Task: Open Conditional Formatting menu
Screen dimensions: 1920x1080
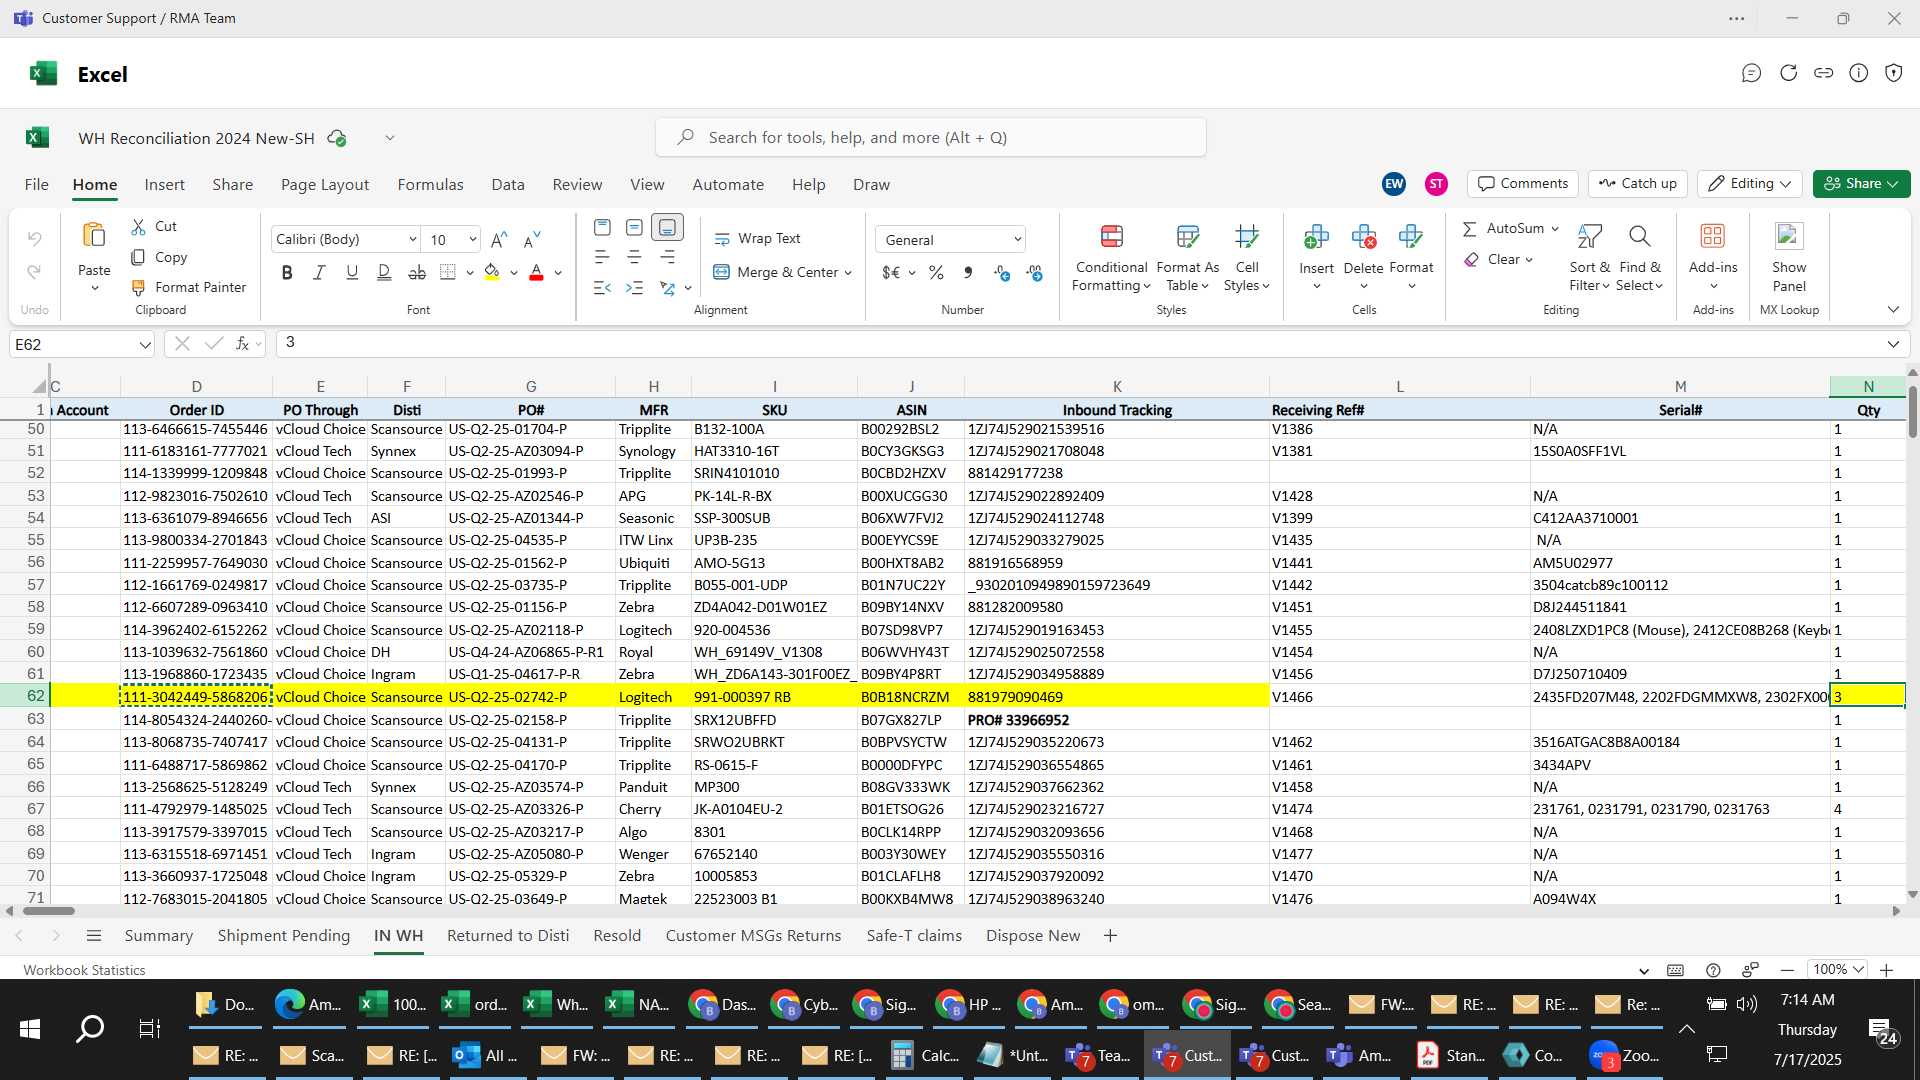Action: tap(1111, 257)
